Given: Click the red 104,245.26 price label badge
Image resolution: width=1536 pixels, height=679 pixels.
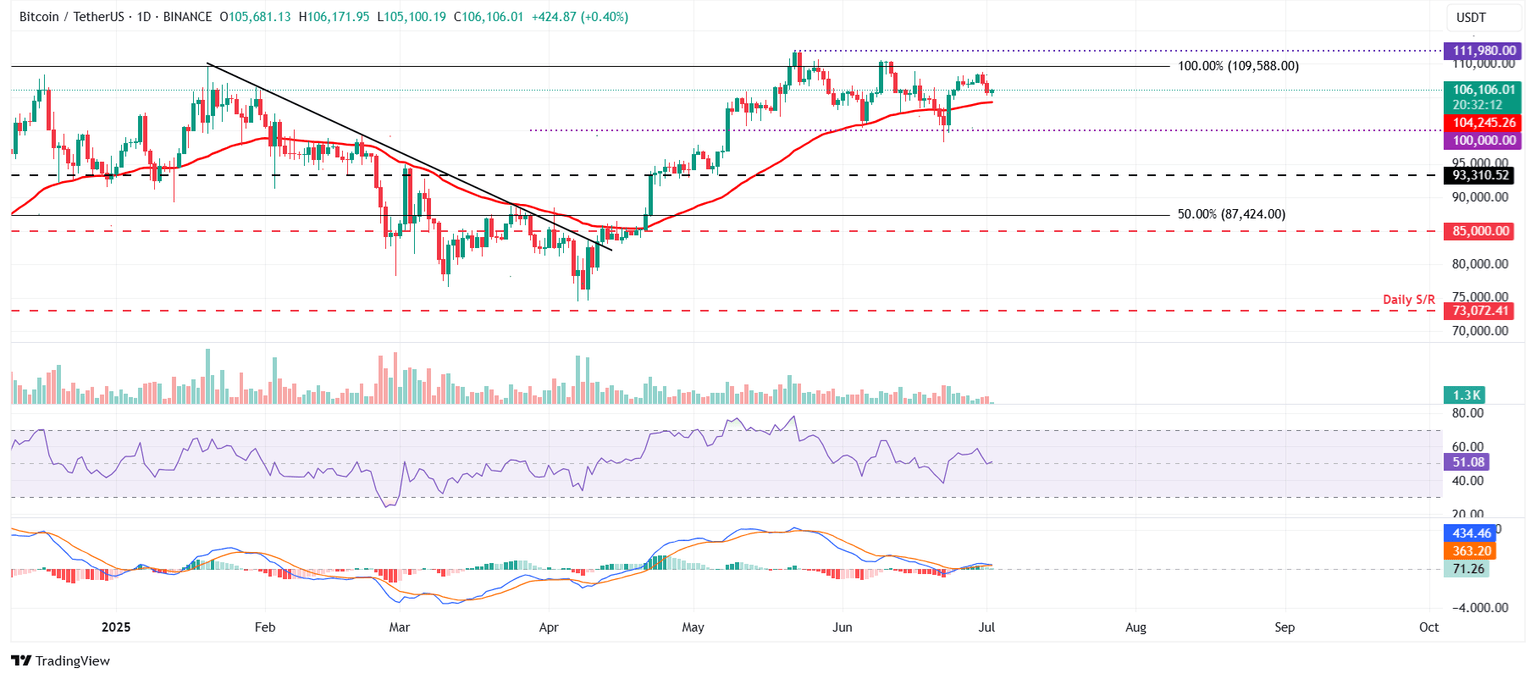Looking at the screenshot, I should coord(1483,122).
